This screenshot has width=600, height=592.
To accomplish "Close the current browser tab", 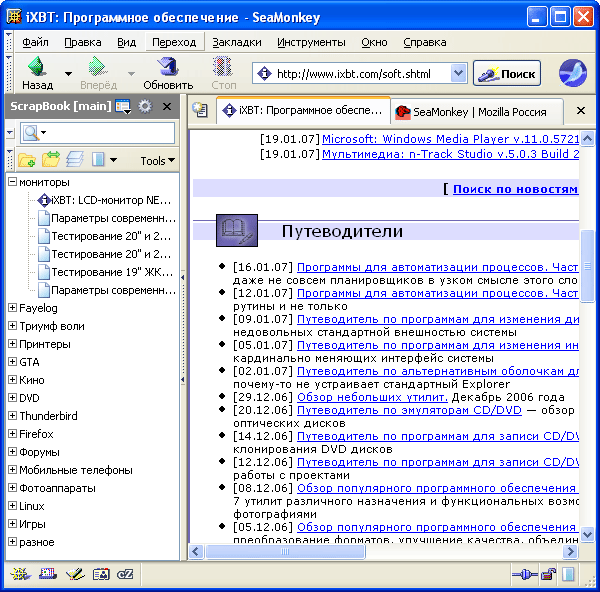I will [580, 111].
